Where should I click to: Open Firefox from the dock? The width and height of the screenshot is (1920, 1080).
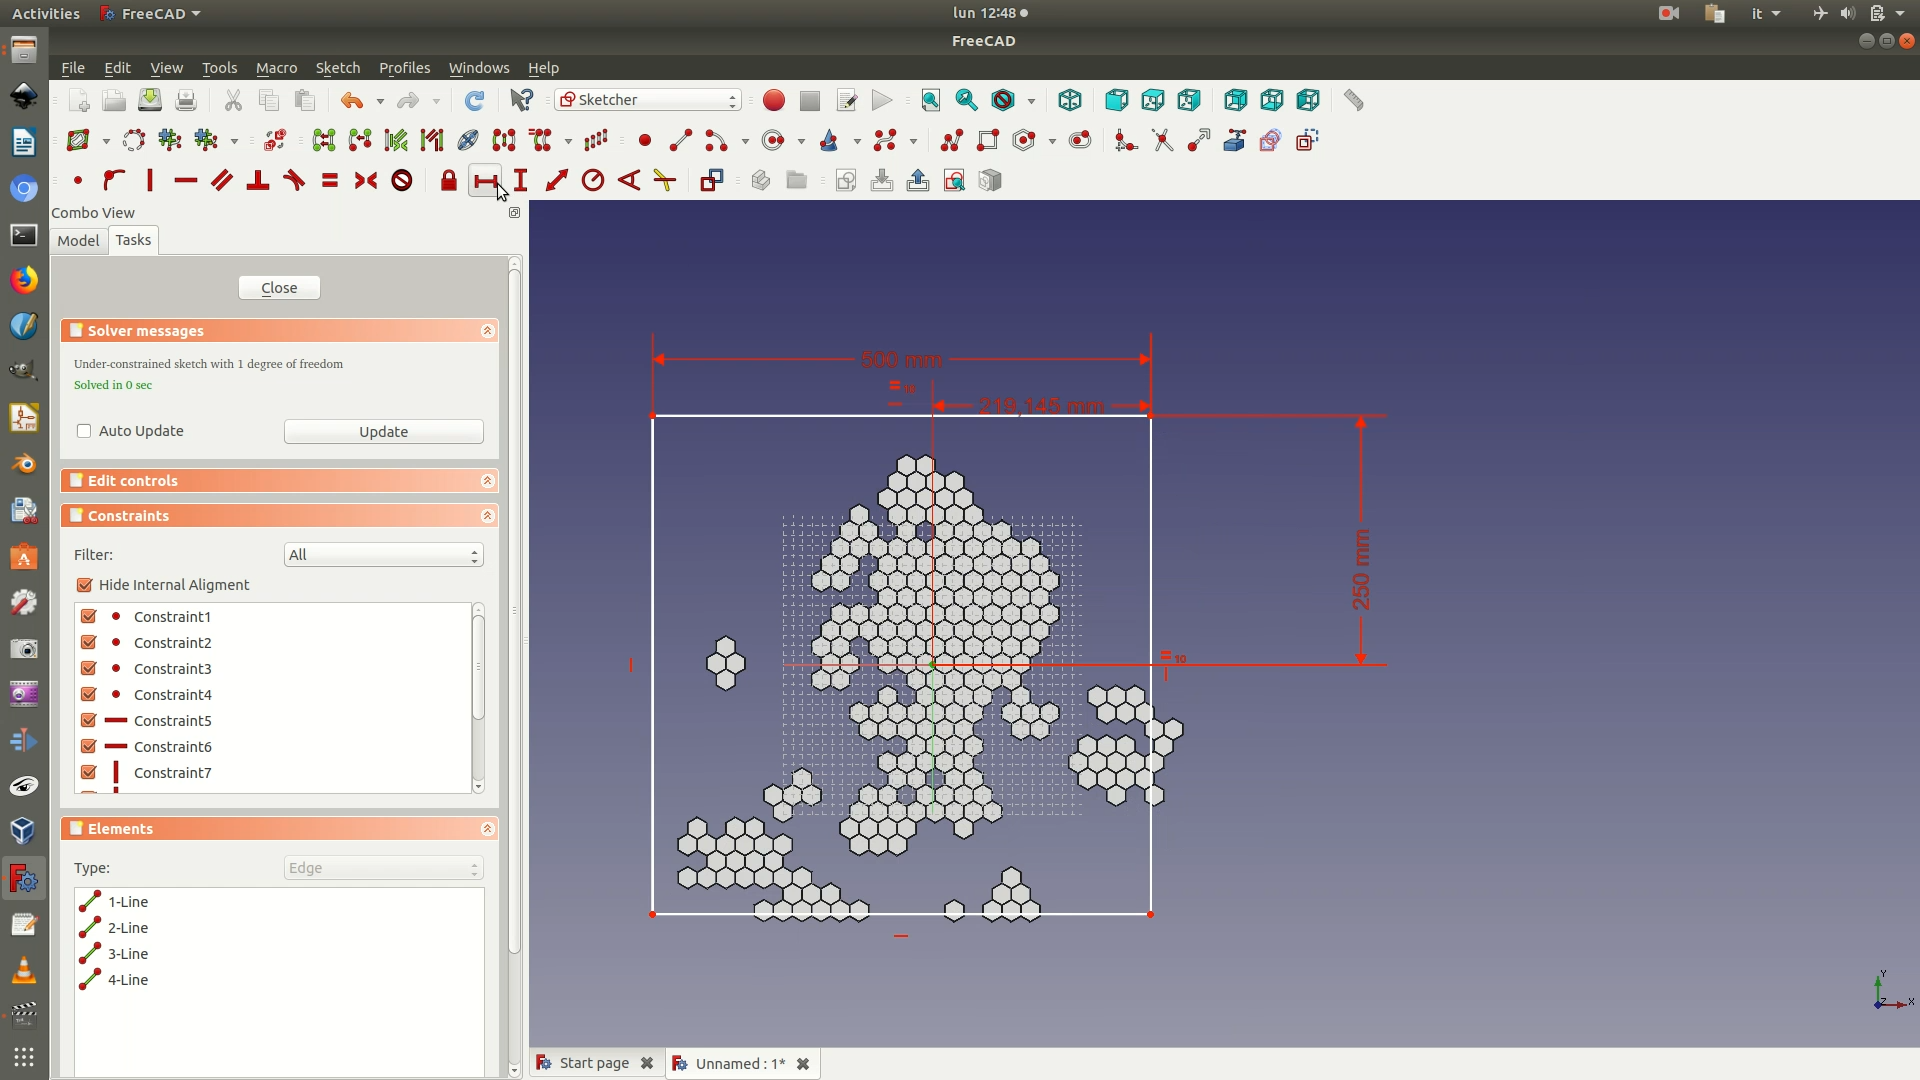click(x=24, y=280)
